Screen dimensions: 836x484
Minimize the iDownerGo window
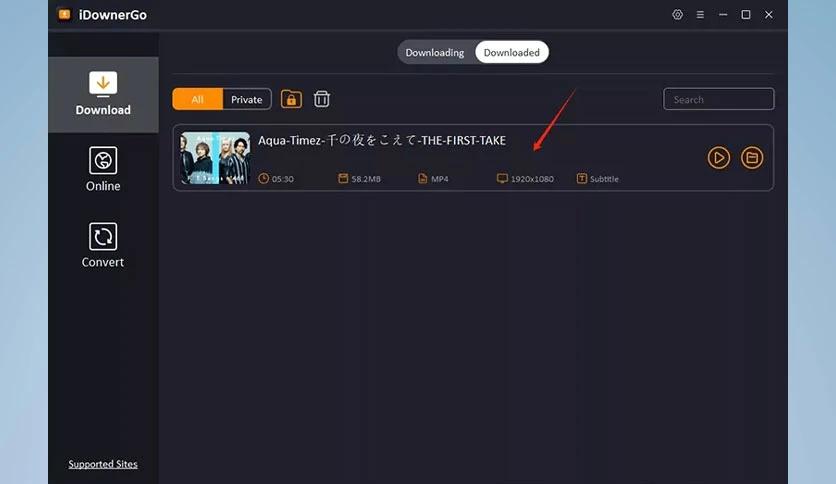[723, 15]
